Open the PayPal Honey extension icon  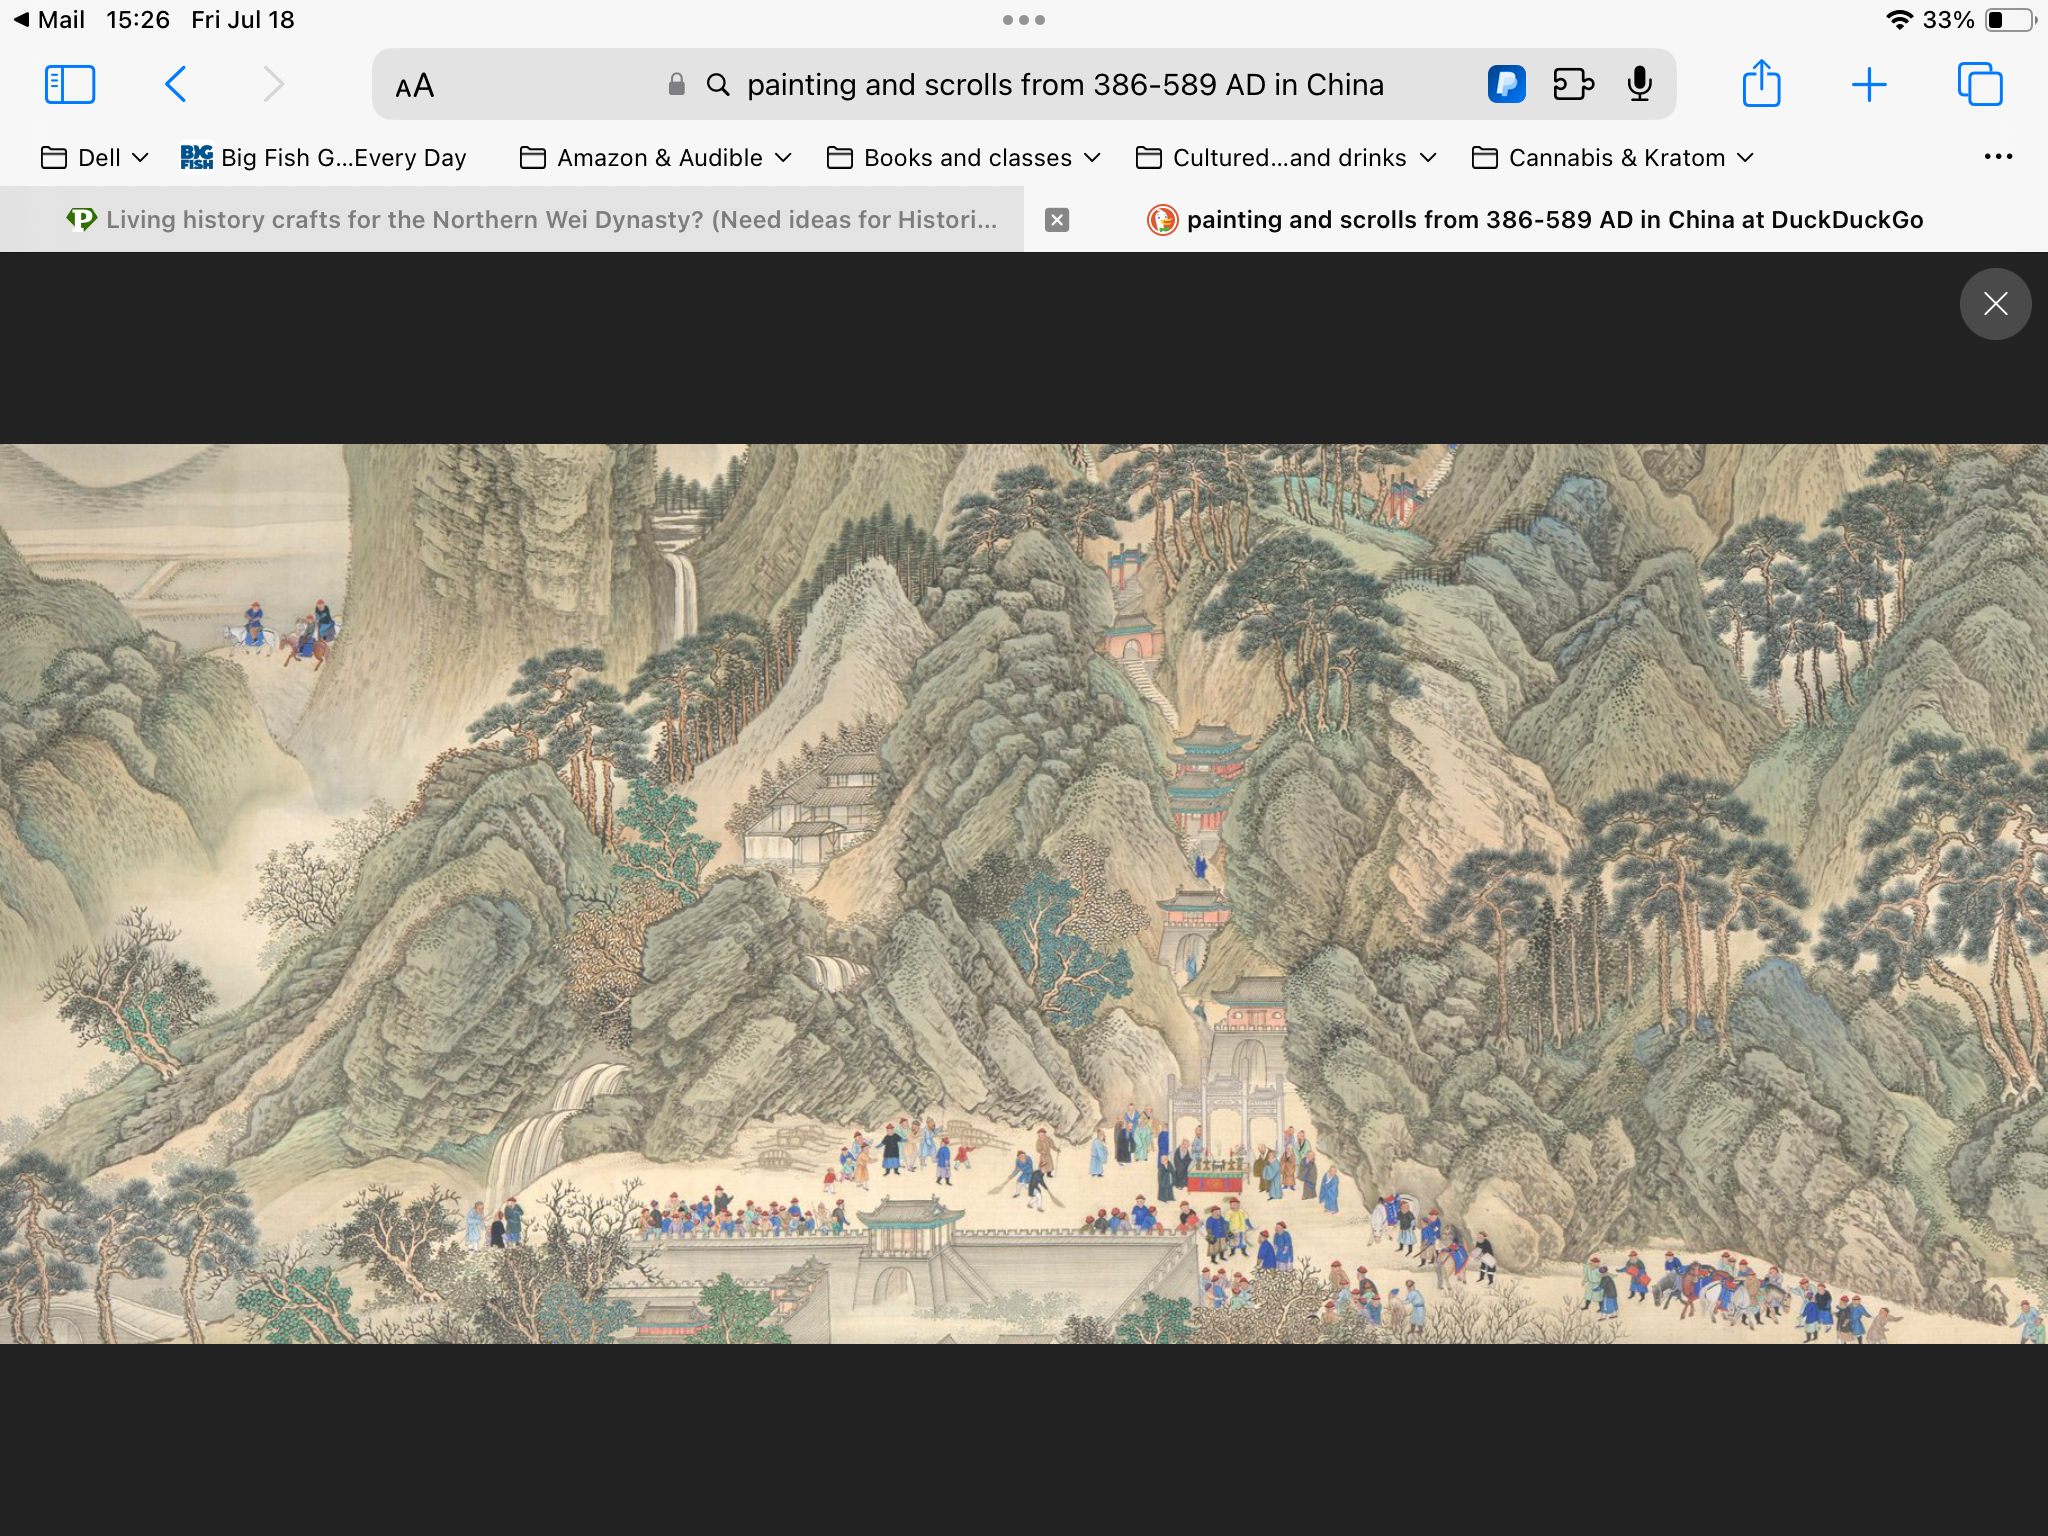click(x=1506, y=84)
